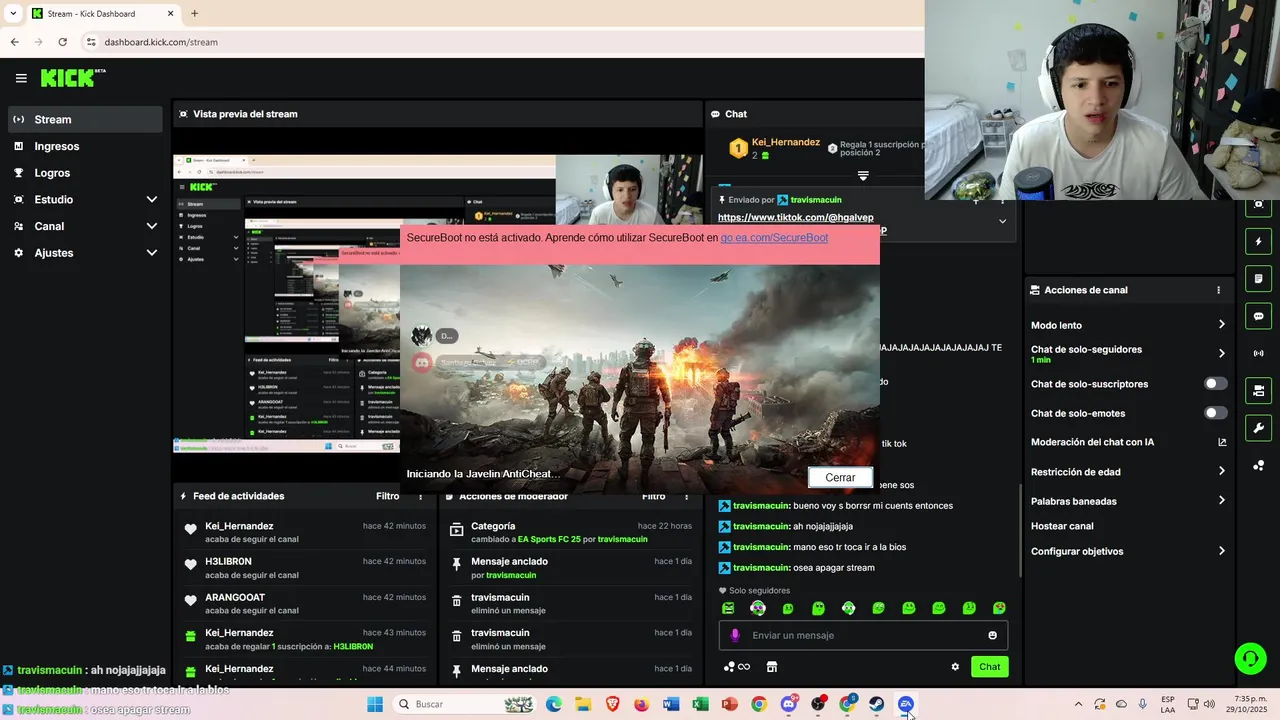Click the green Chat send button
The width and height of the screenshot is (1280, 720).
pos(989,667)
